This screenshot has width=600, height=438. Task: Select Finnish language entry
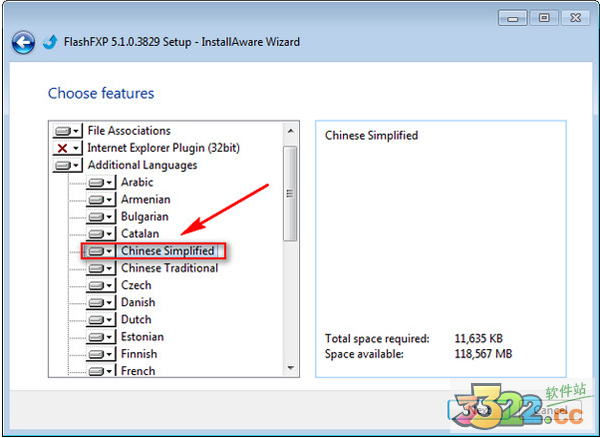[139, 354]
